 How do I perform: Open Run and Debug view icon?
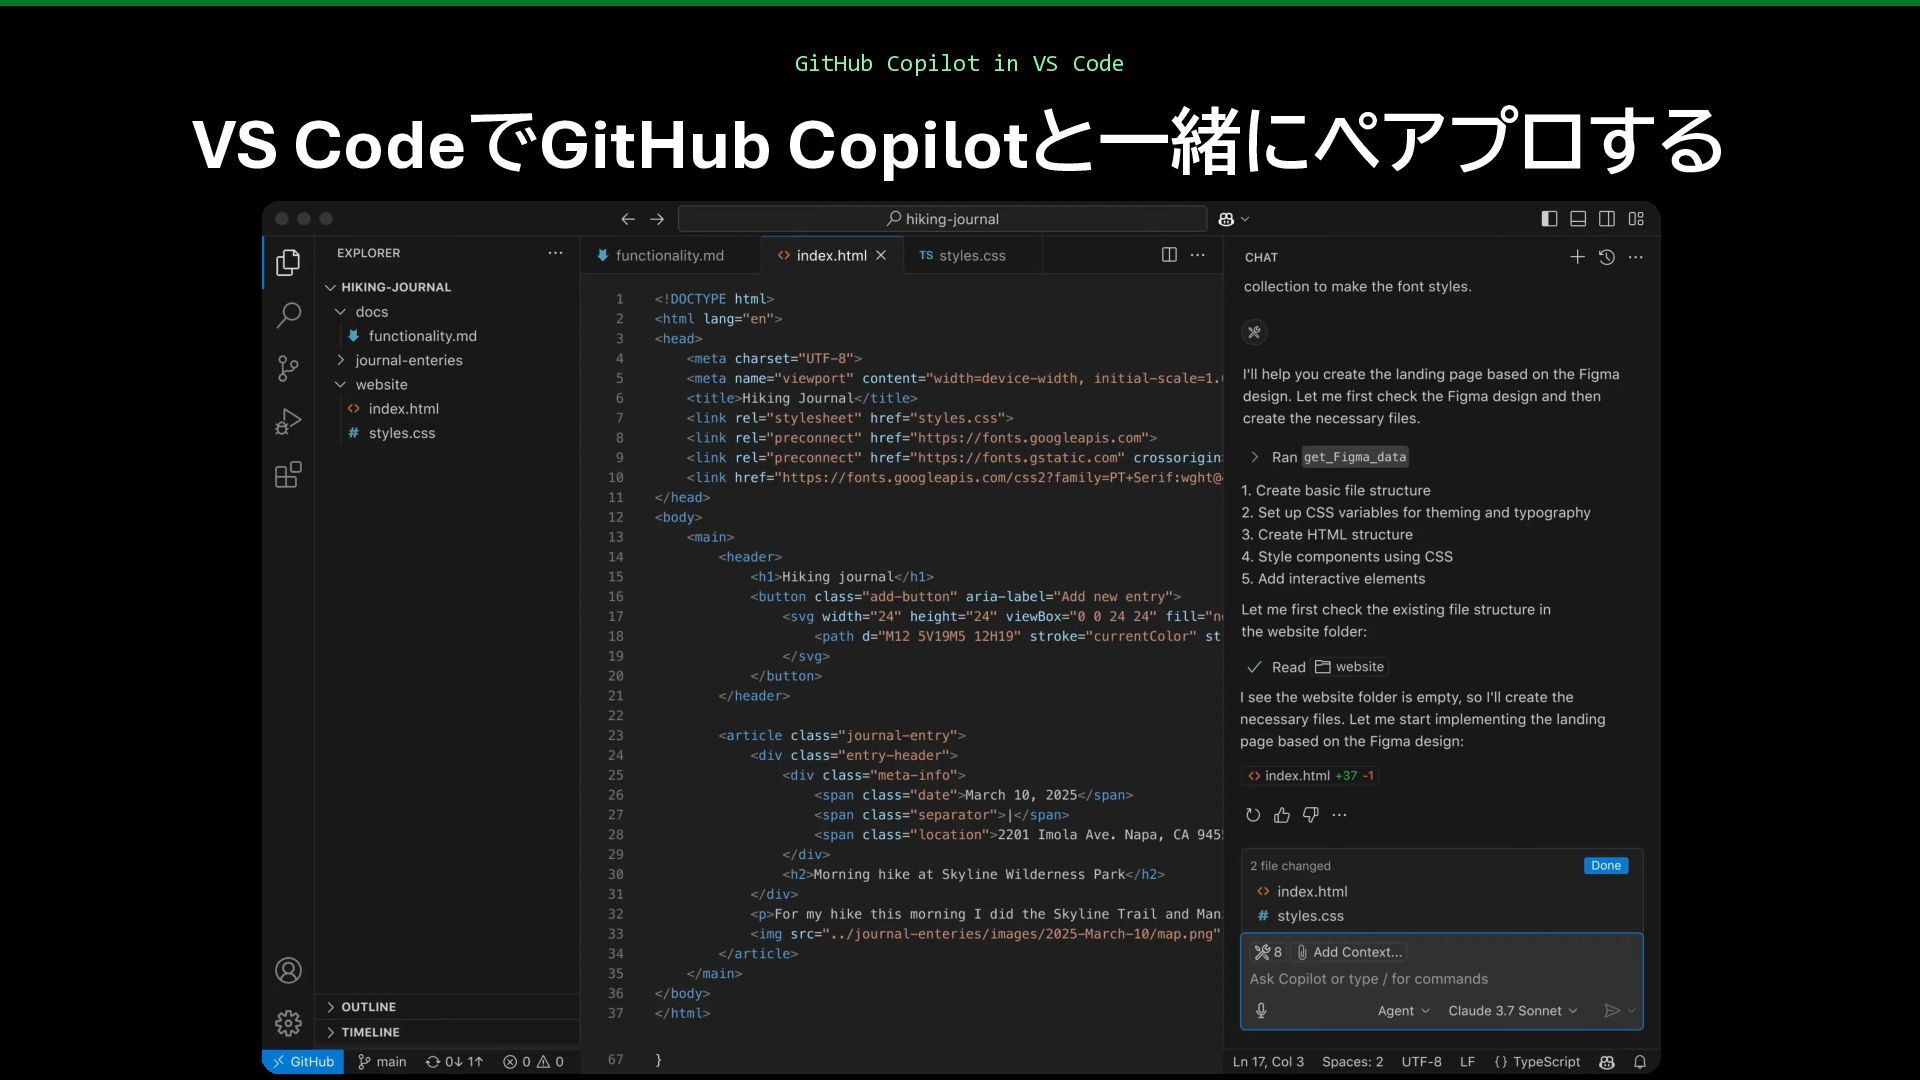[x=288, y=421]
